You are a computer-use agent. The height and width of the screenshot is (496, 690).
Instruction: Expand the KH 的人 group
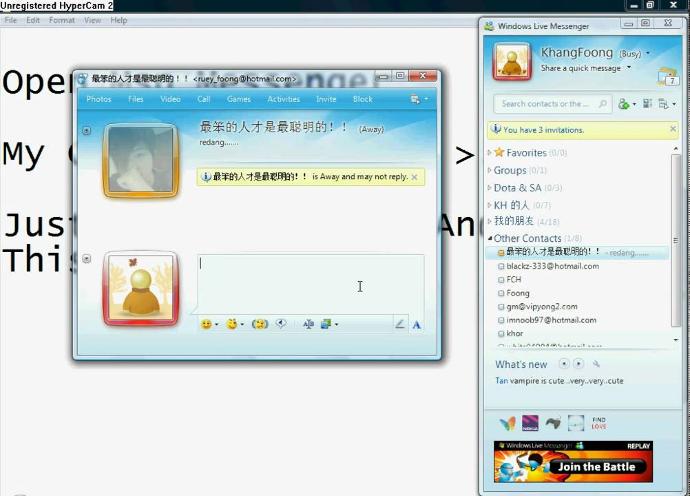click(x=489, y=205)
